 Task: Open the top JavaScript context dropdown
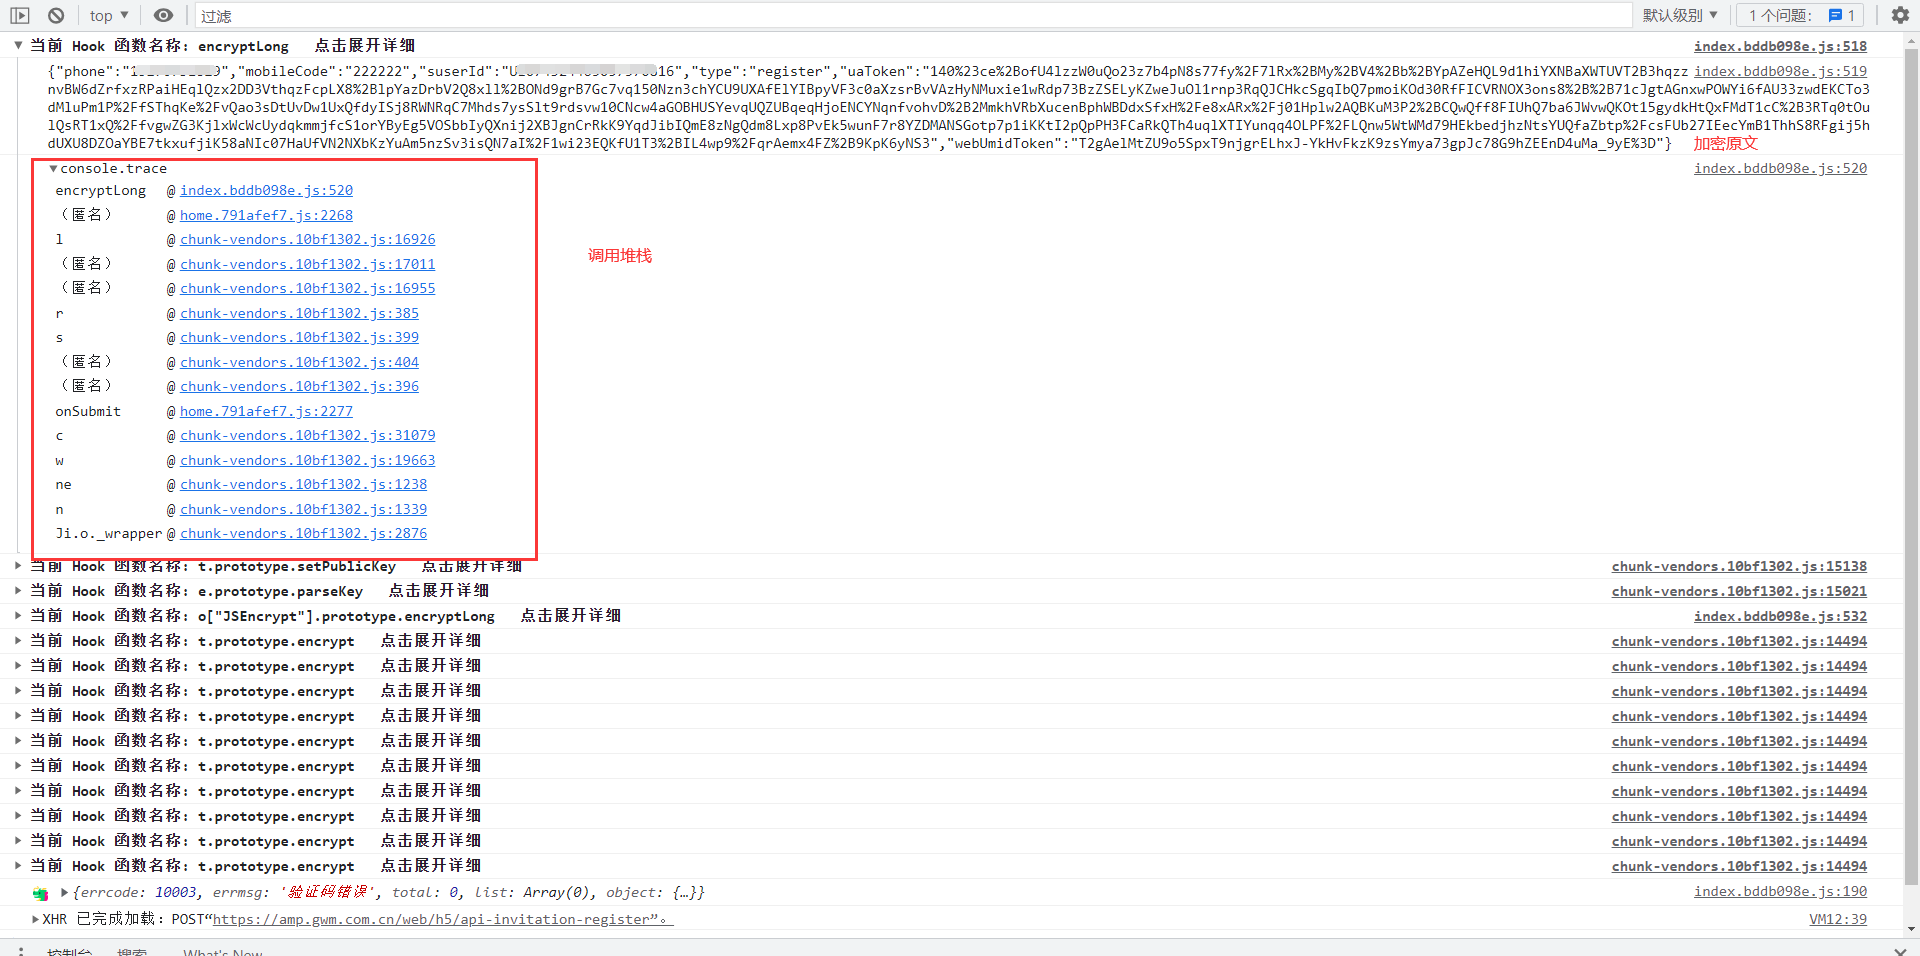pos(109,15)
